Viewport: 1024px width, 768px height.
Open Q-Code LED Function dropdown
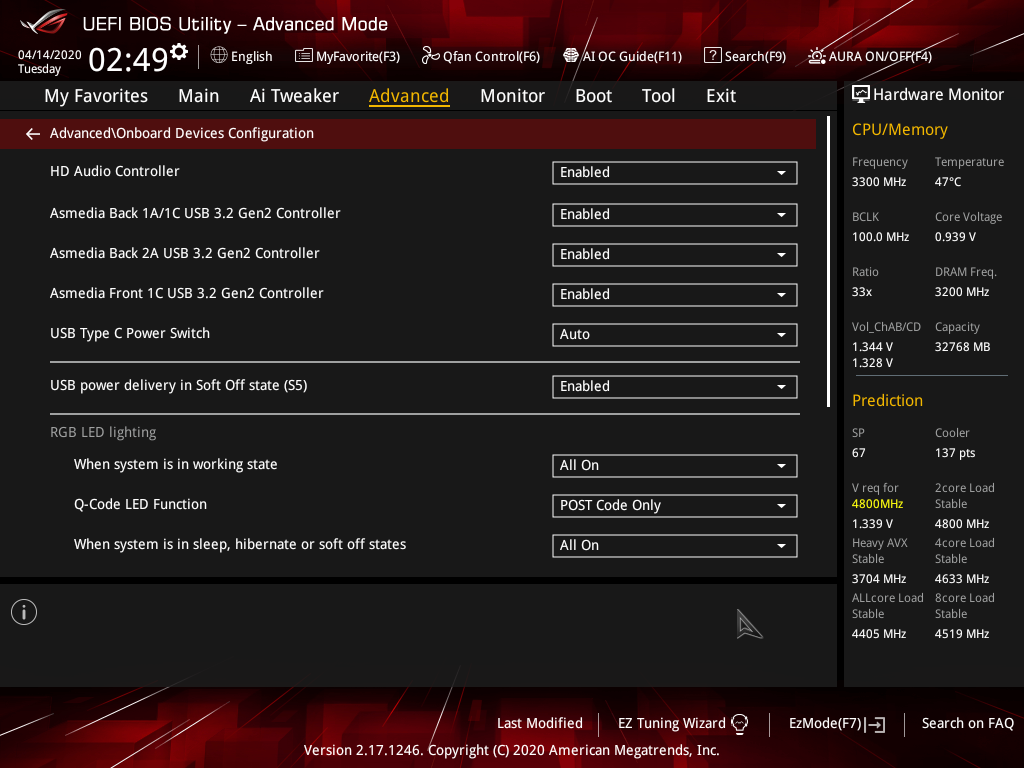tap(675, 505)
